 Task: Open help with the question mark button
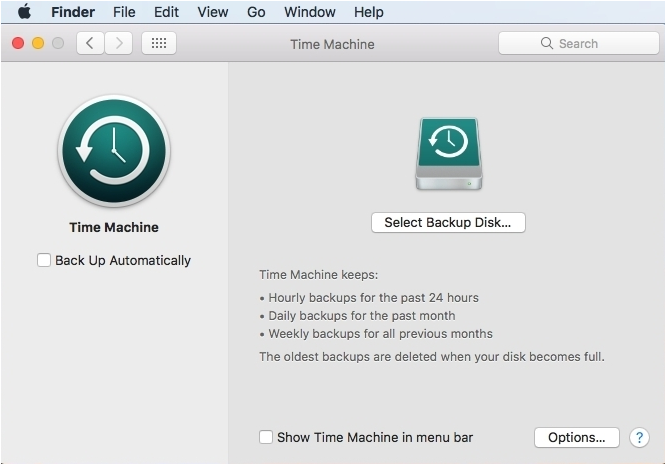click(x=639, y=437)
